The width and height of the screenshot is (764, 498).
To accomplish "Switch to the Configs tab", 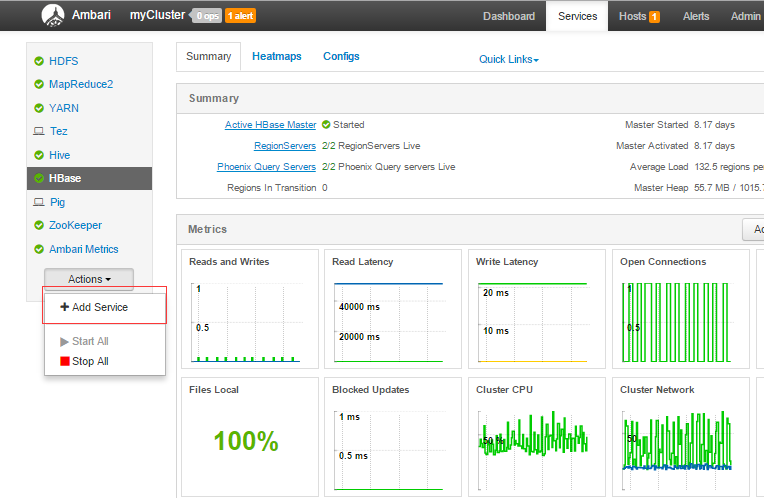I will [341, 57].
